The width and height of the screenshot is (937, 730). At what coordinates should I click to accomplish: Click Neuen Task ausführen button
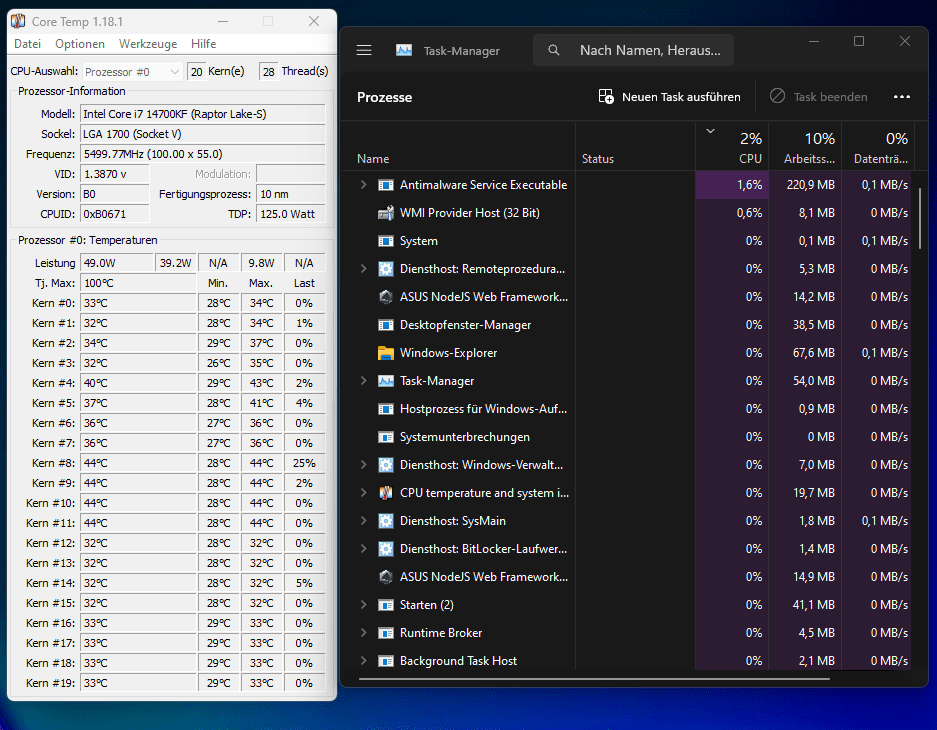tap(669, 97)
